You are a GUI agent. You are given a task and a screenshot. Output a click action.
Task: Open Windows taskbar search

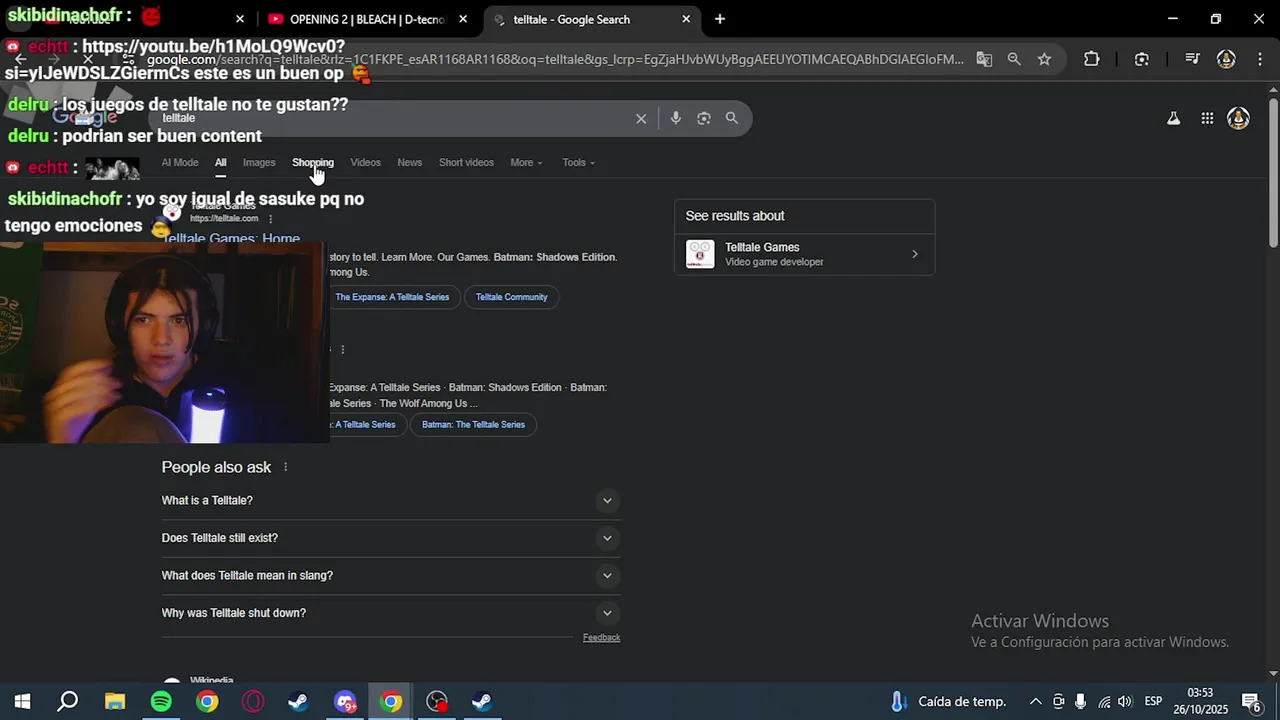point(68,702)
